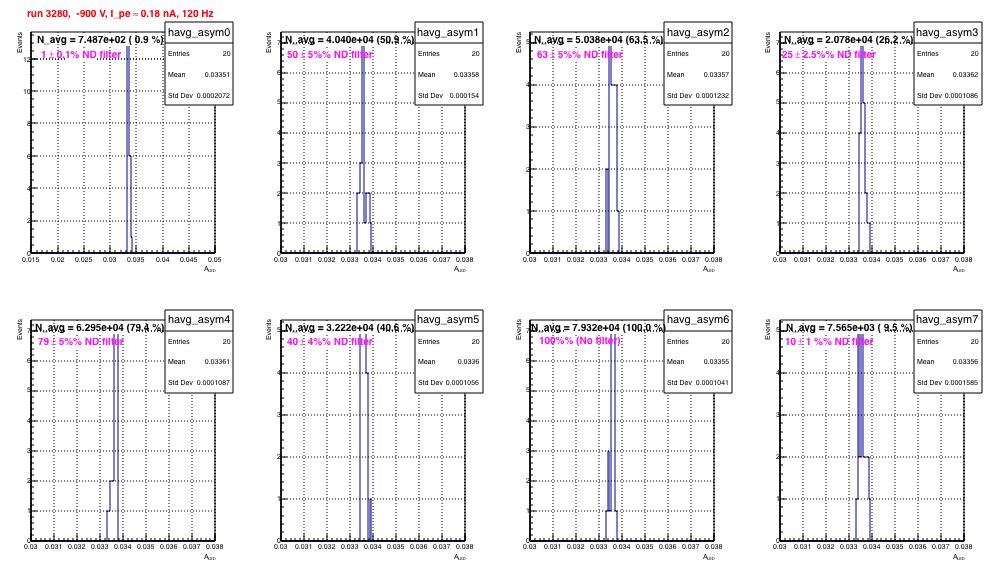Screen dimensions: 998x575
Task: Click the Mean value 0.03351
Action: tap(217, 75)
